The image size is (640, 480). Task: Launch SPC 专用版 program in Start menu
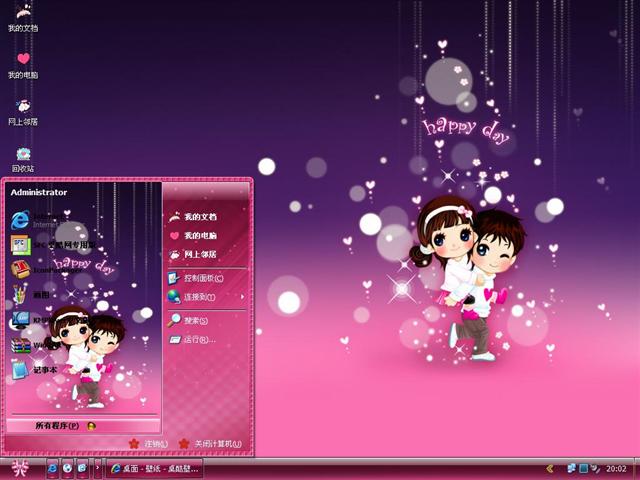click(x=53, y=245)
